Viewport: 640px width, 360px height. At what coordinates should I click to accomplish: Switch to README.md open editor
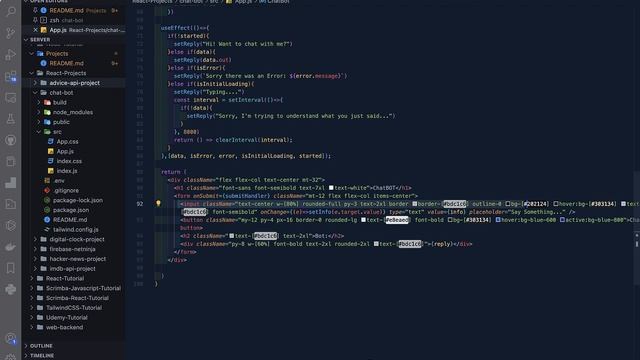(74, 10)
